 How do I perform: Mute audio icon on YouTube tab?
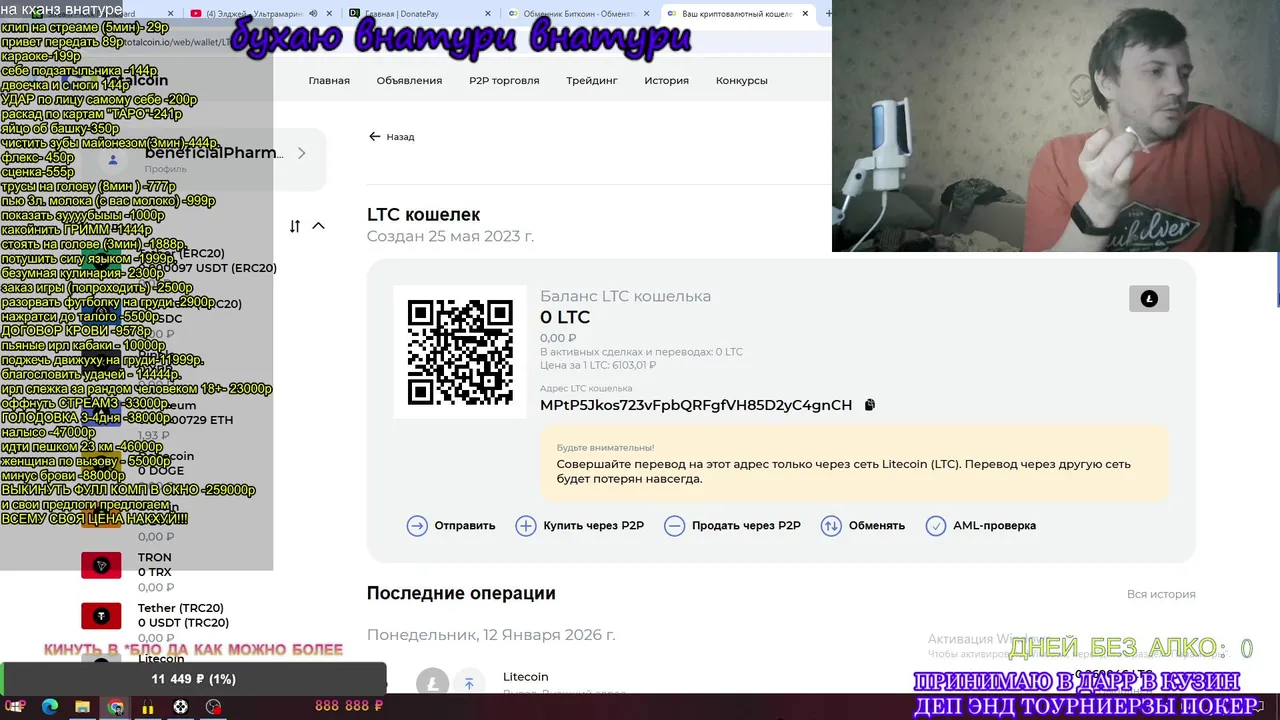tap(313, 14)
